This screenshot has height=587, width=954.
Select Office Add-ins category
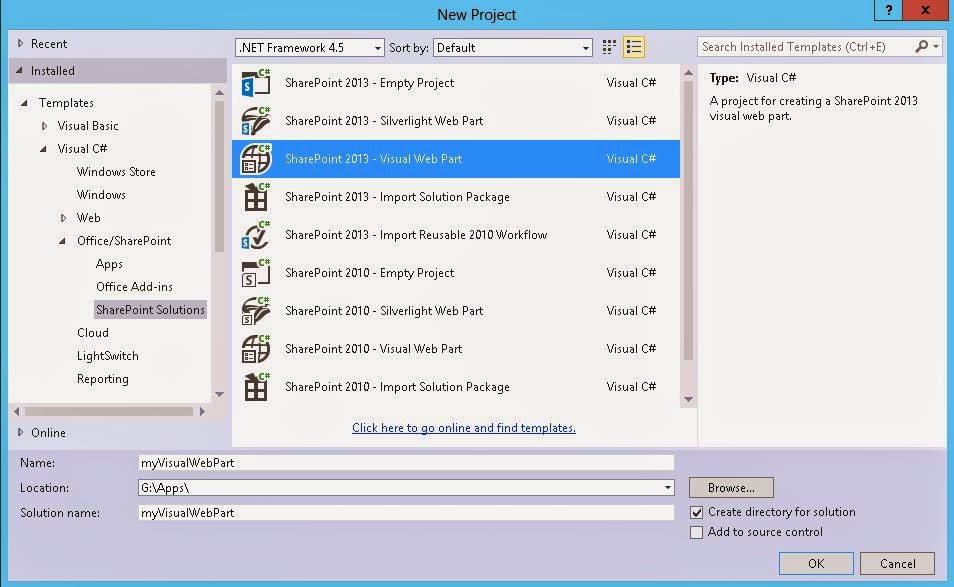click(x=134, y=287)
